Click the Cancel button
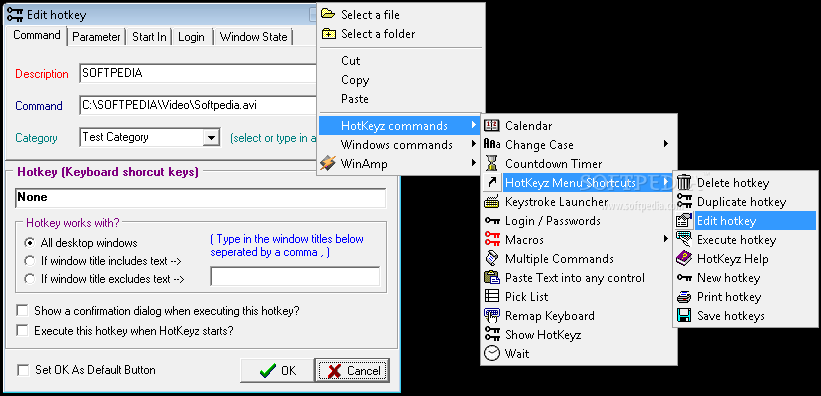Screen dimensions: 821x396 pyautogui.click(x=352, y=370)
